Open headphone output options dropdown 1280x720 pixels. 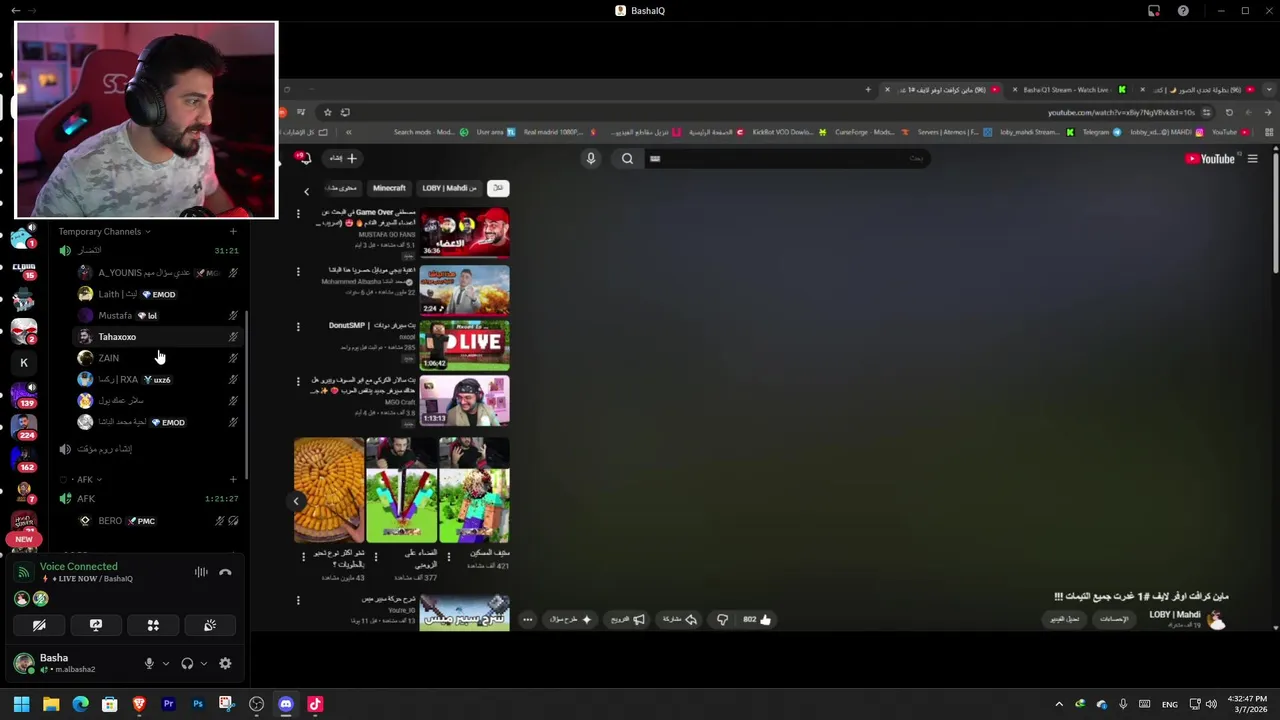(203, 663)
